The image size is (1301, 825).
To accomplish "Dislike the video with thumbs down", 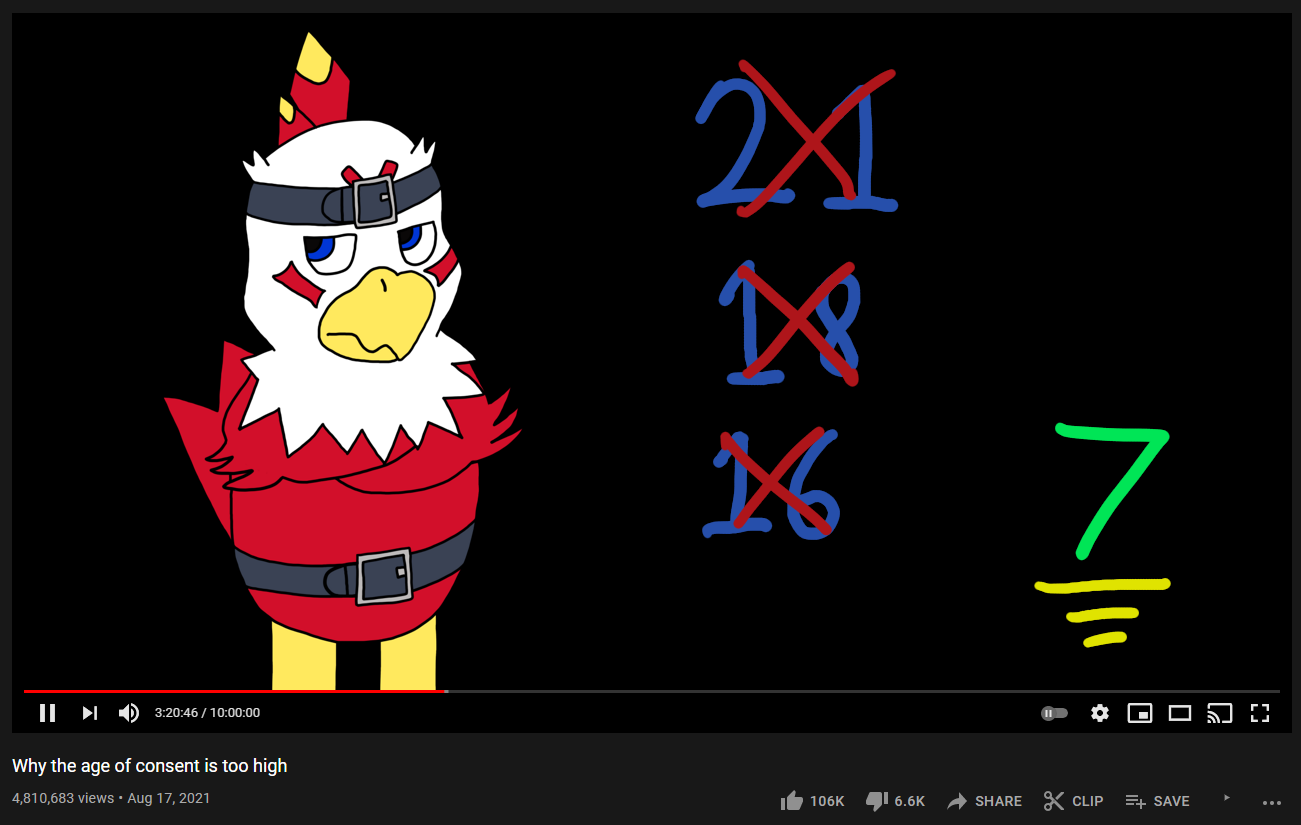I will coord(894,801).
